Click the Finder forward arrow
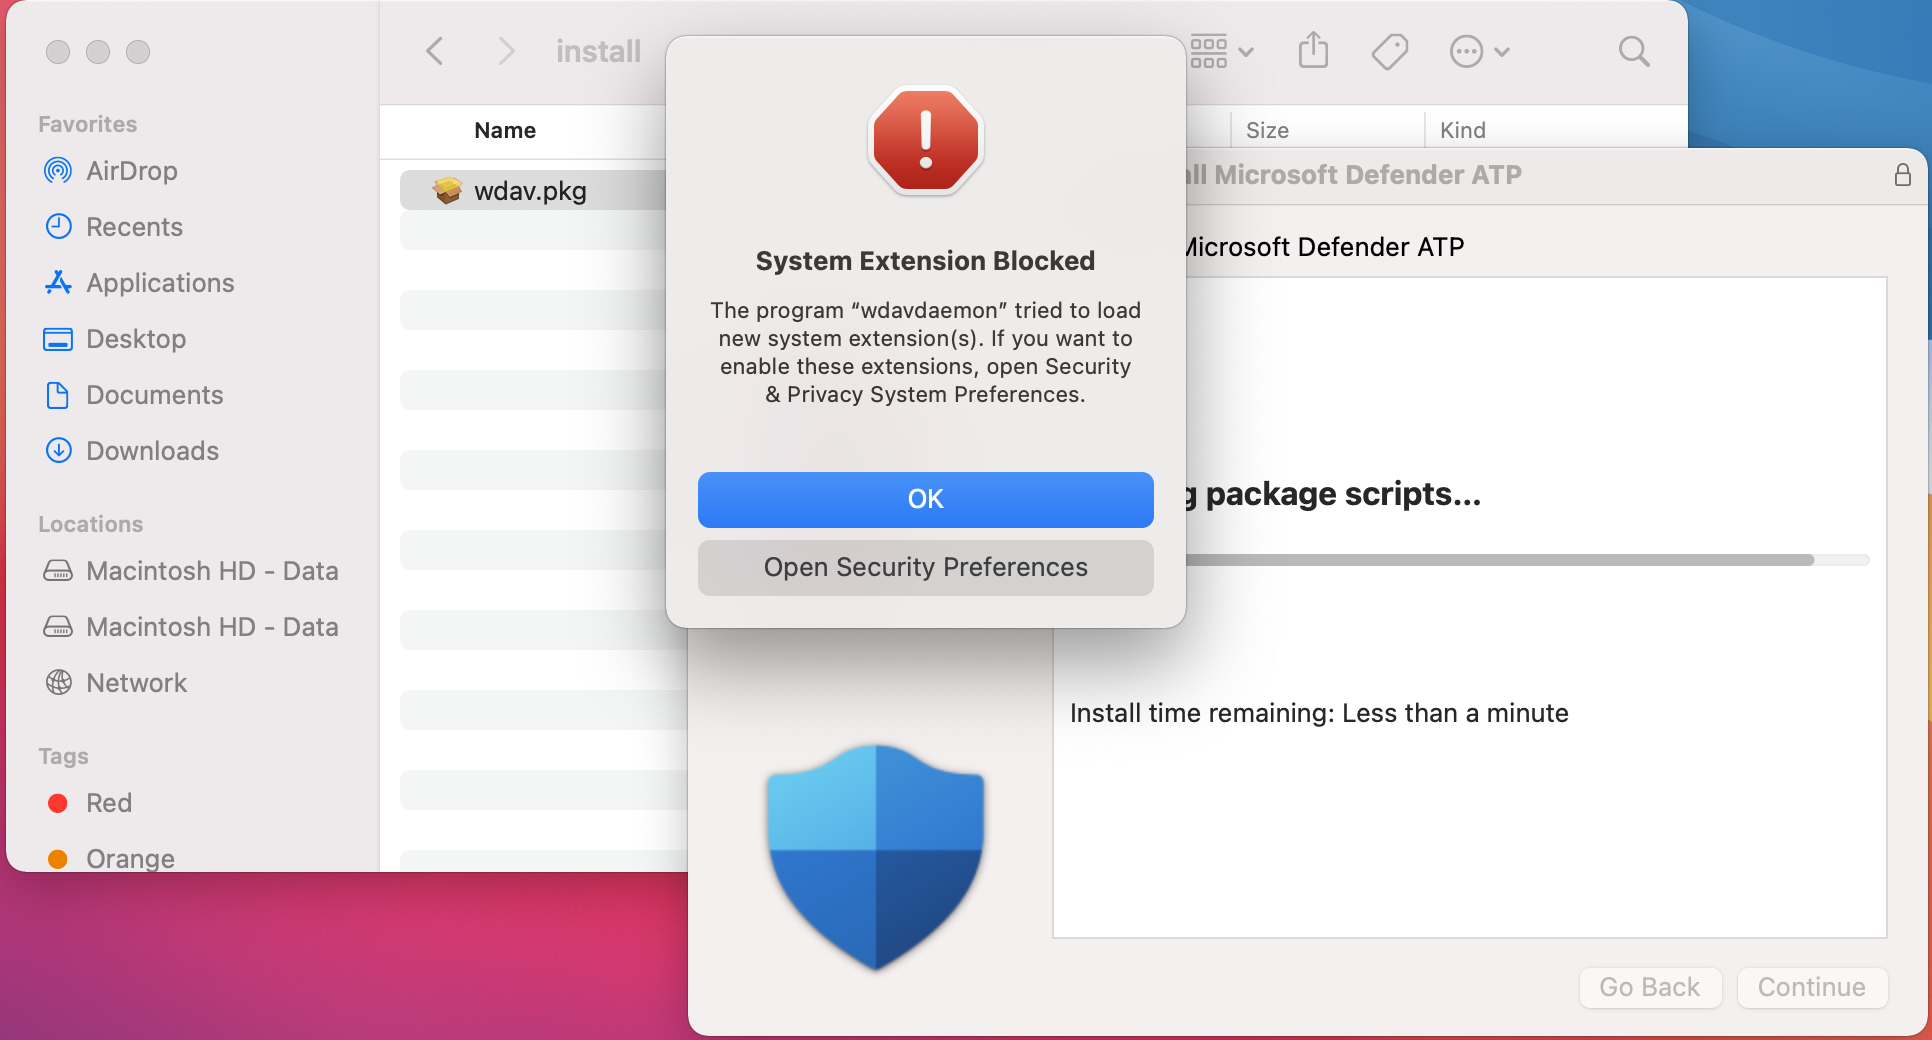Viewport: 1932px width, 1040px height. 506,51
